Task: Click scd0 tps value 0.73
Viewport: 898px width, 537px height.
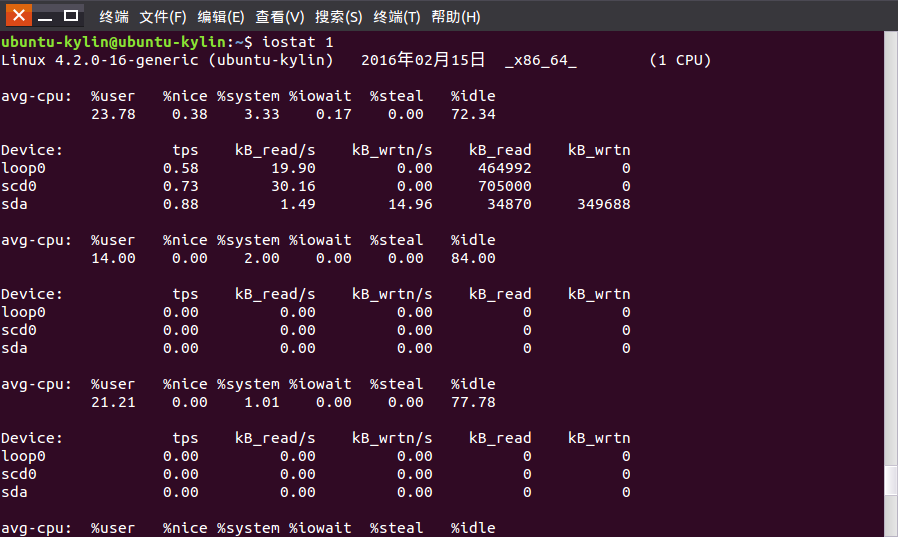Action: 180,186
